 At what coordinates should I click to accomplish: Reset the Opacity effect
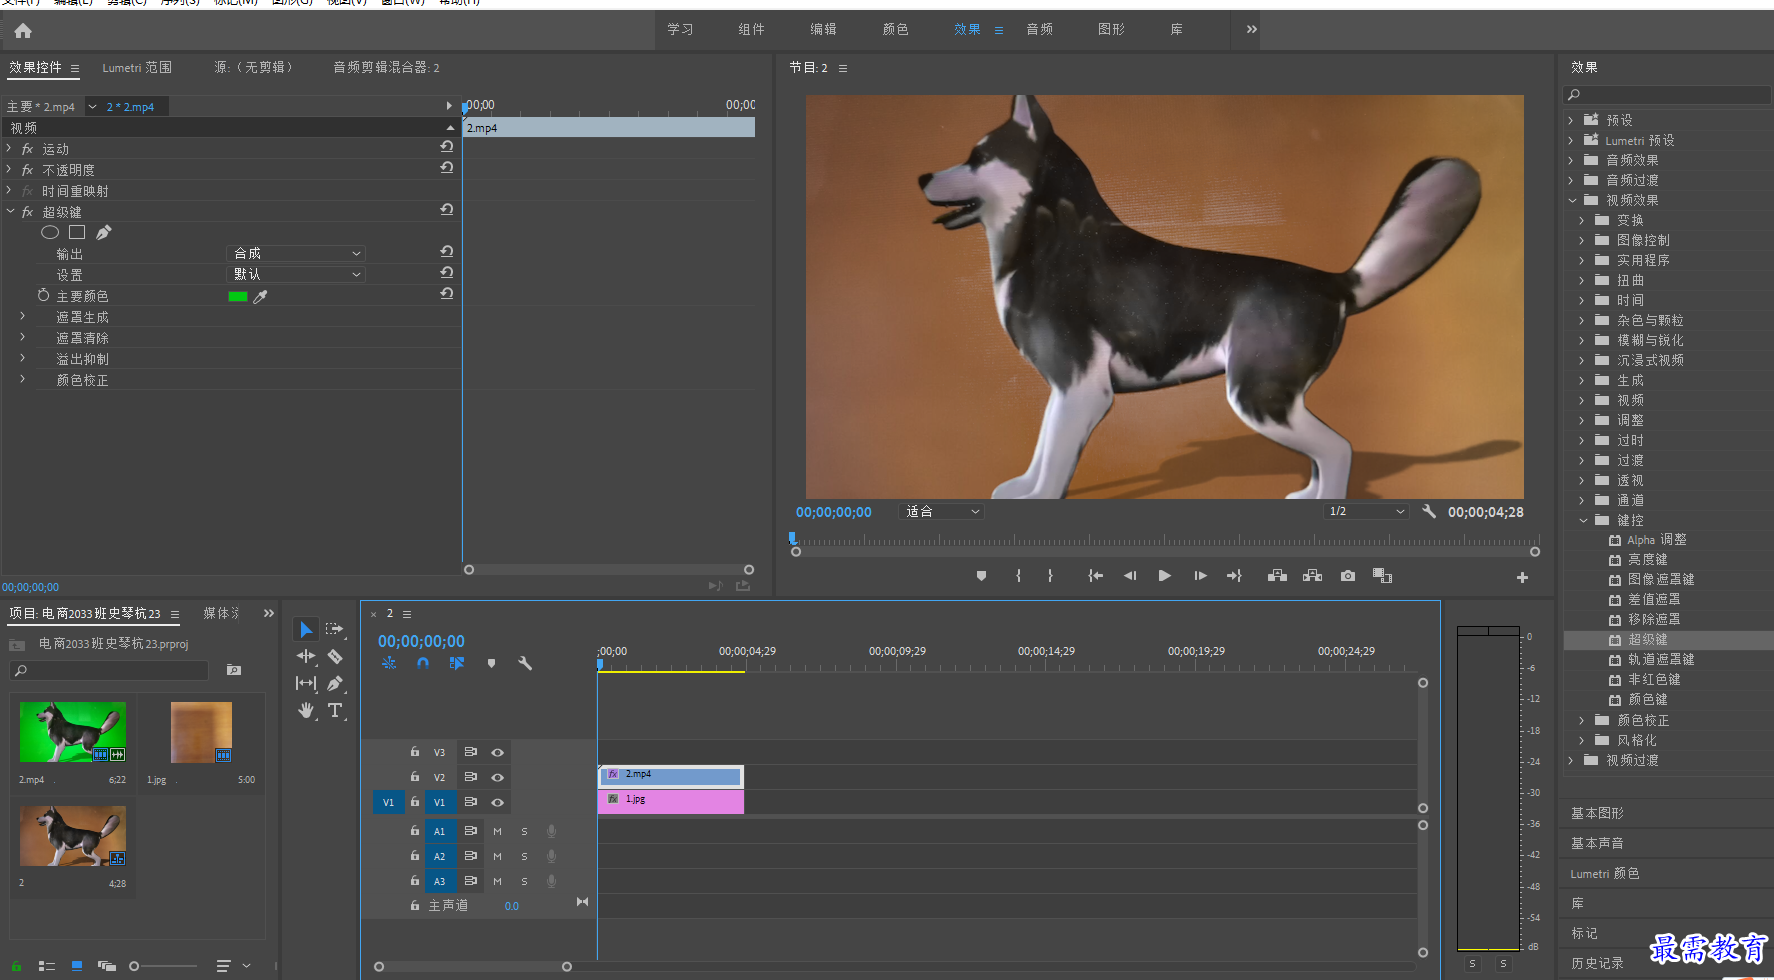pos(447,167)
